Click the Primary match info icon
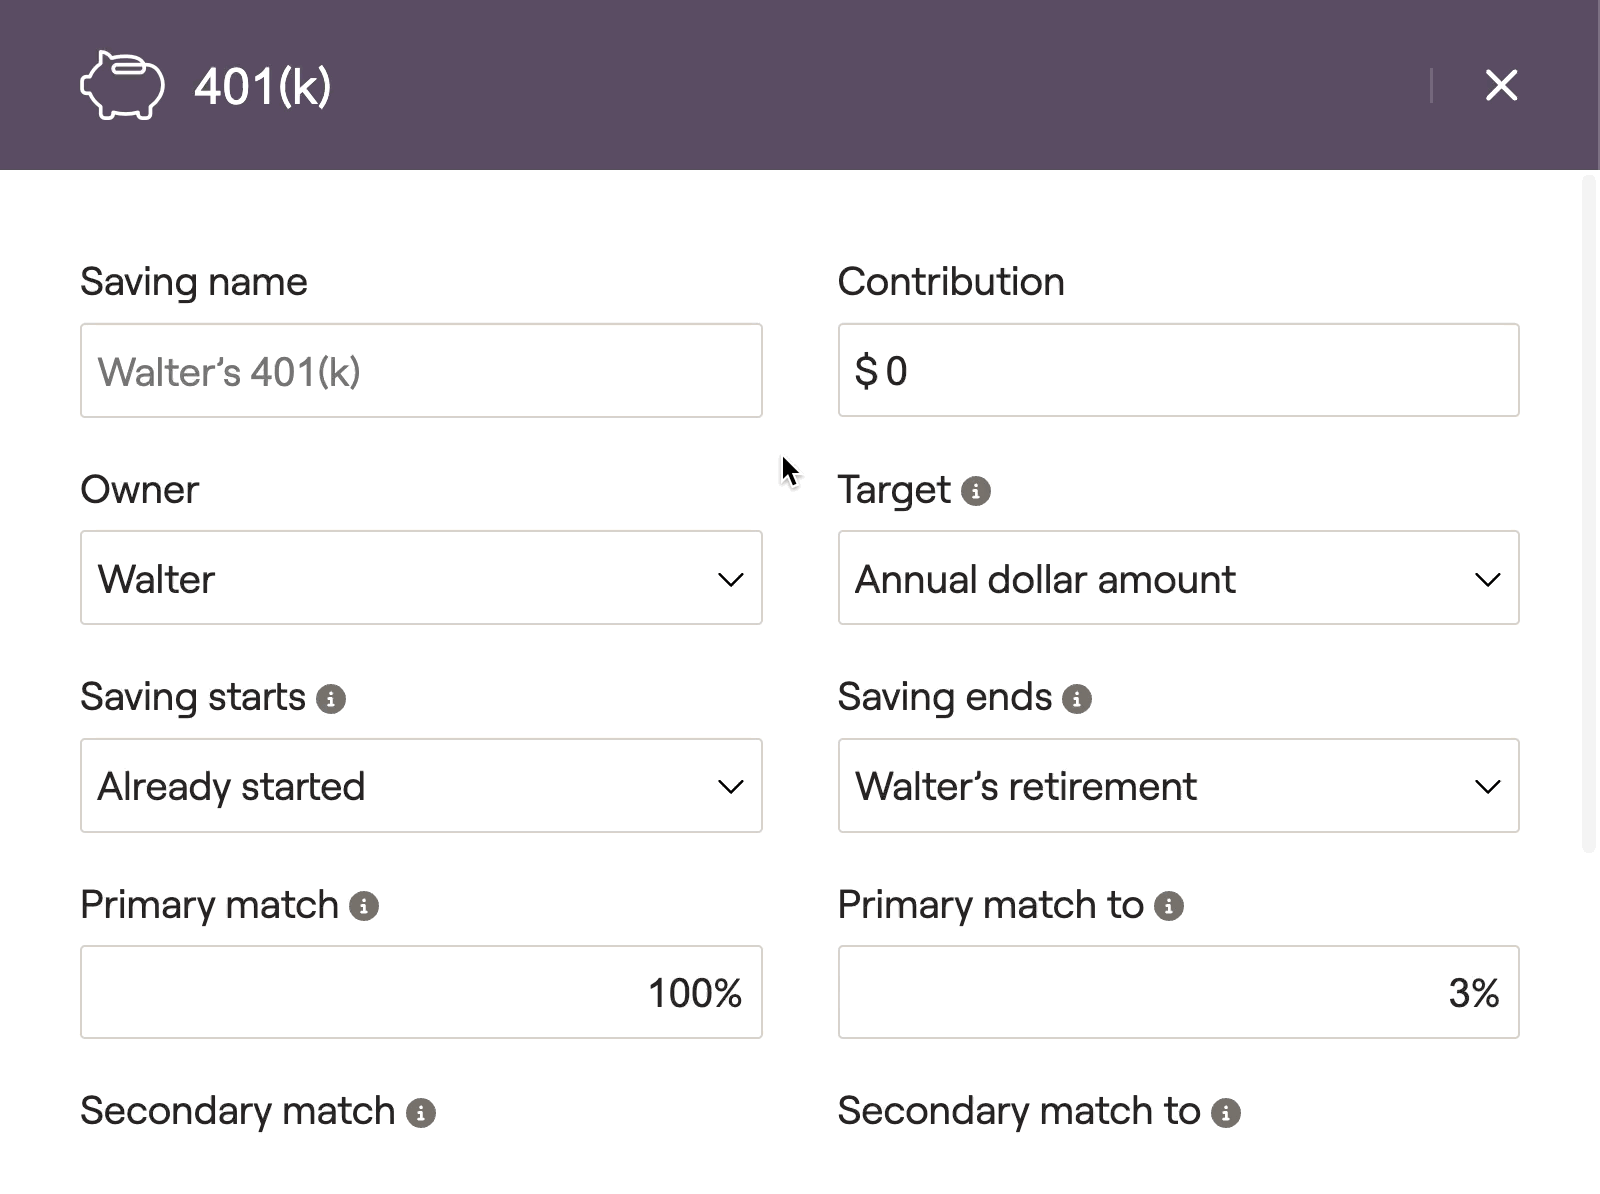Image resolution: width=1600 pixels, height=1194 pixels. 364,906
